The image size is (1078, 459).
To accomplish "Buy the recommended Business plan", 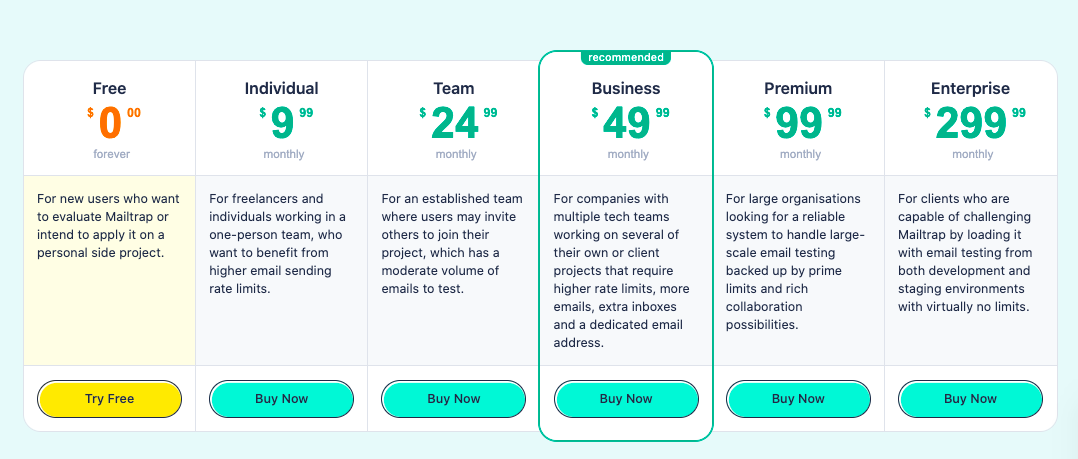I will click(626, 399).
